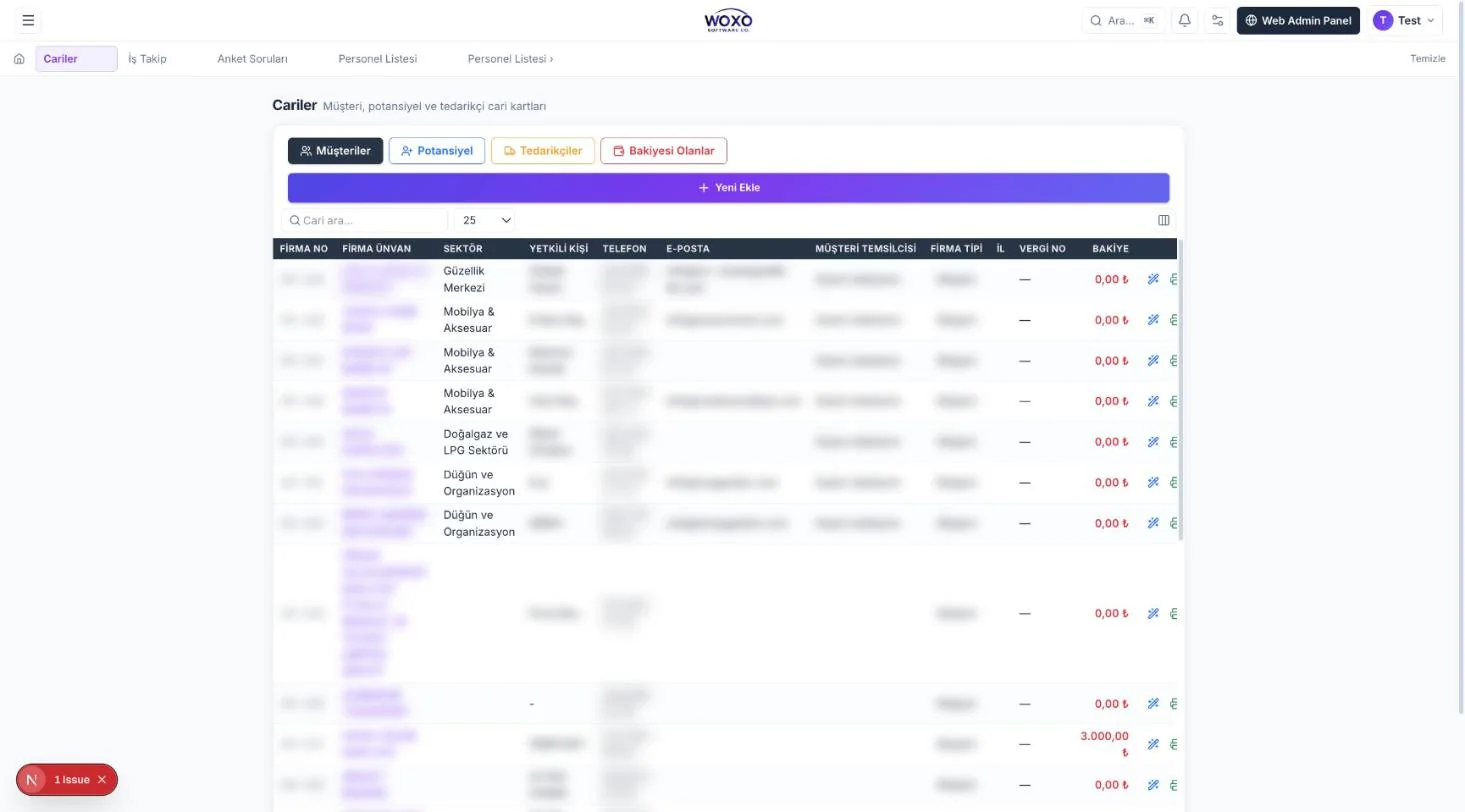The image size is (1465, 812).
Task: Click the BAKİYE column header
Action: point(1111,248)
